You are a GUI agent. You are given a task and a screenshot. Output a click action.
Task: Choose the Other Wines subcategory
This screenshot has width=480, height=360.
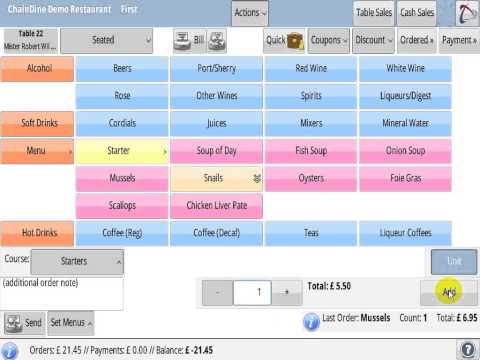(217, 96)
